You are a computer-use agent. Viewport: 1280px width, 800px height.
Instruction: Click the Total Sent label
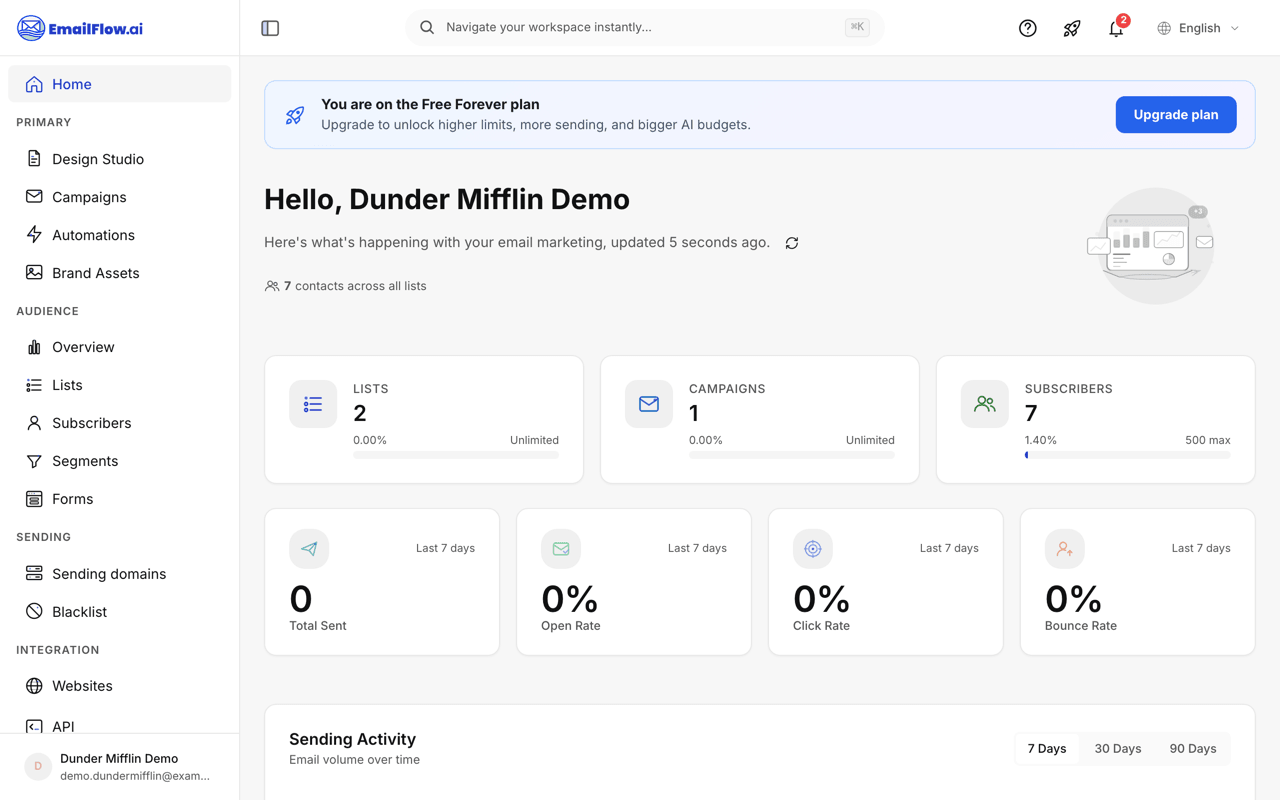tap(318, 626)
